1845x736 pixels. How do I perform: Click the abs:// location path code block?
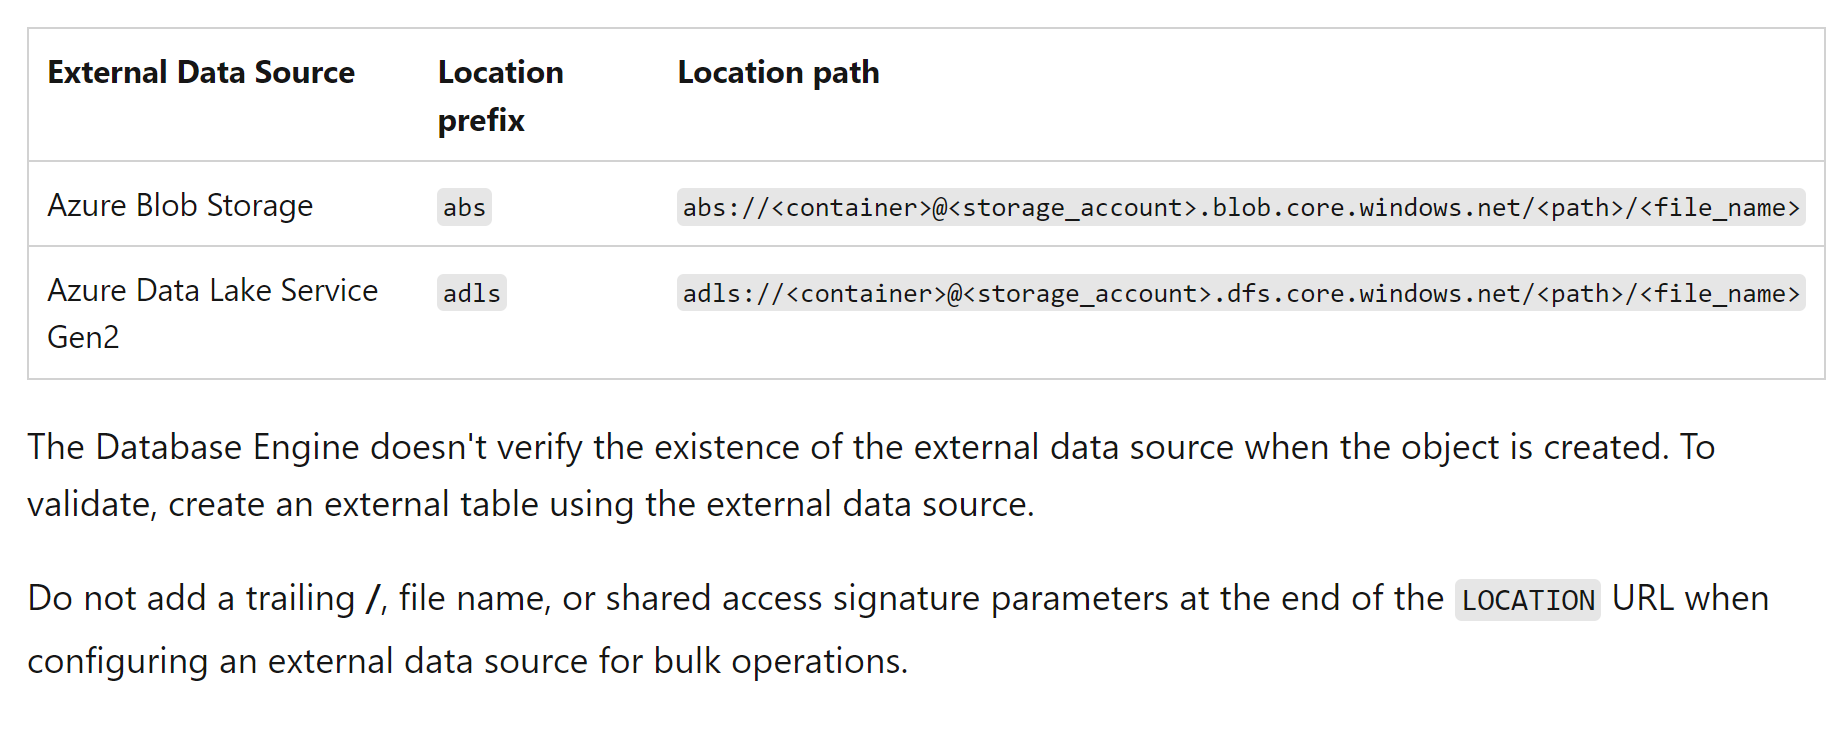pos(1240,207)
